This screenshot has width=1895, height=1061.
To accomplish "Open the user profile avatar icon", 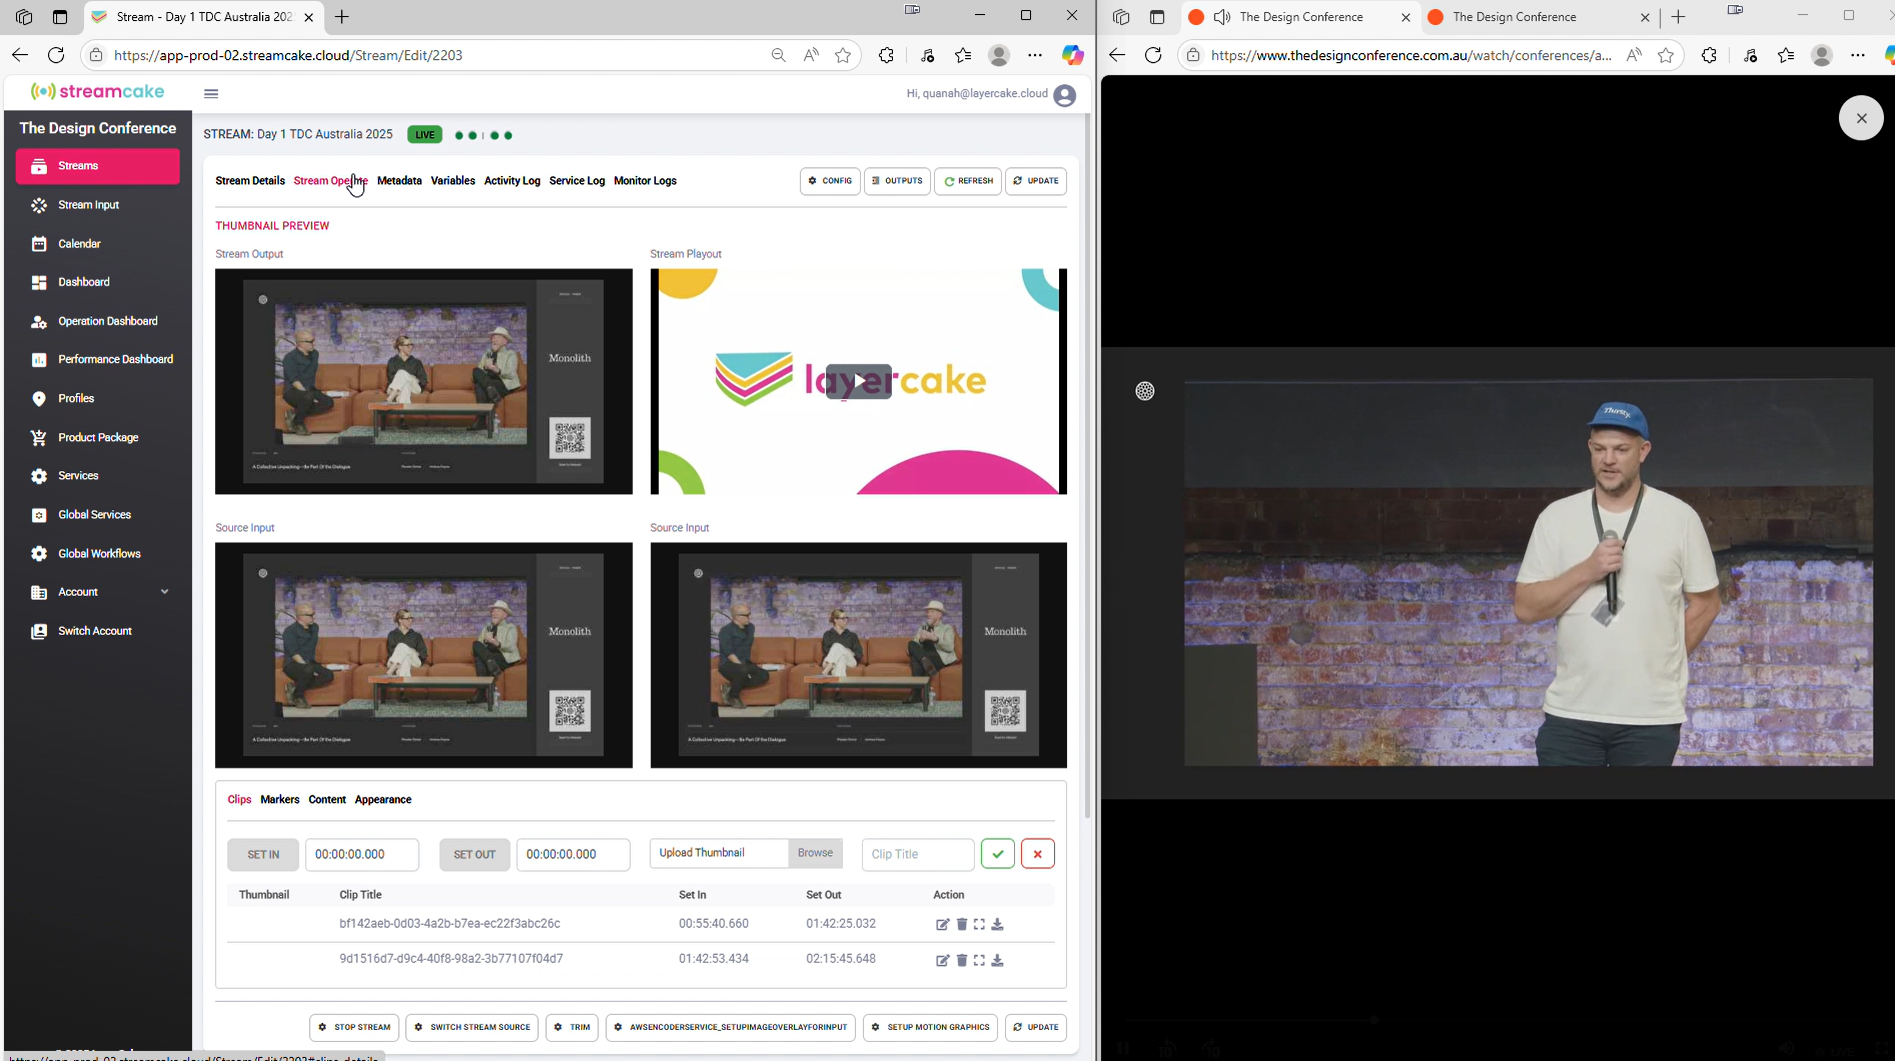I will pos(1064,95).
